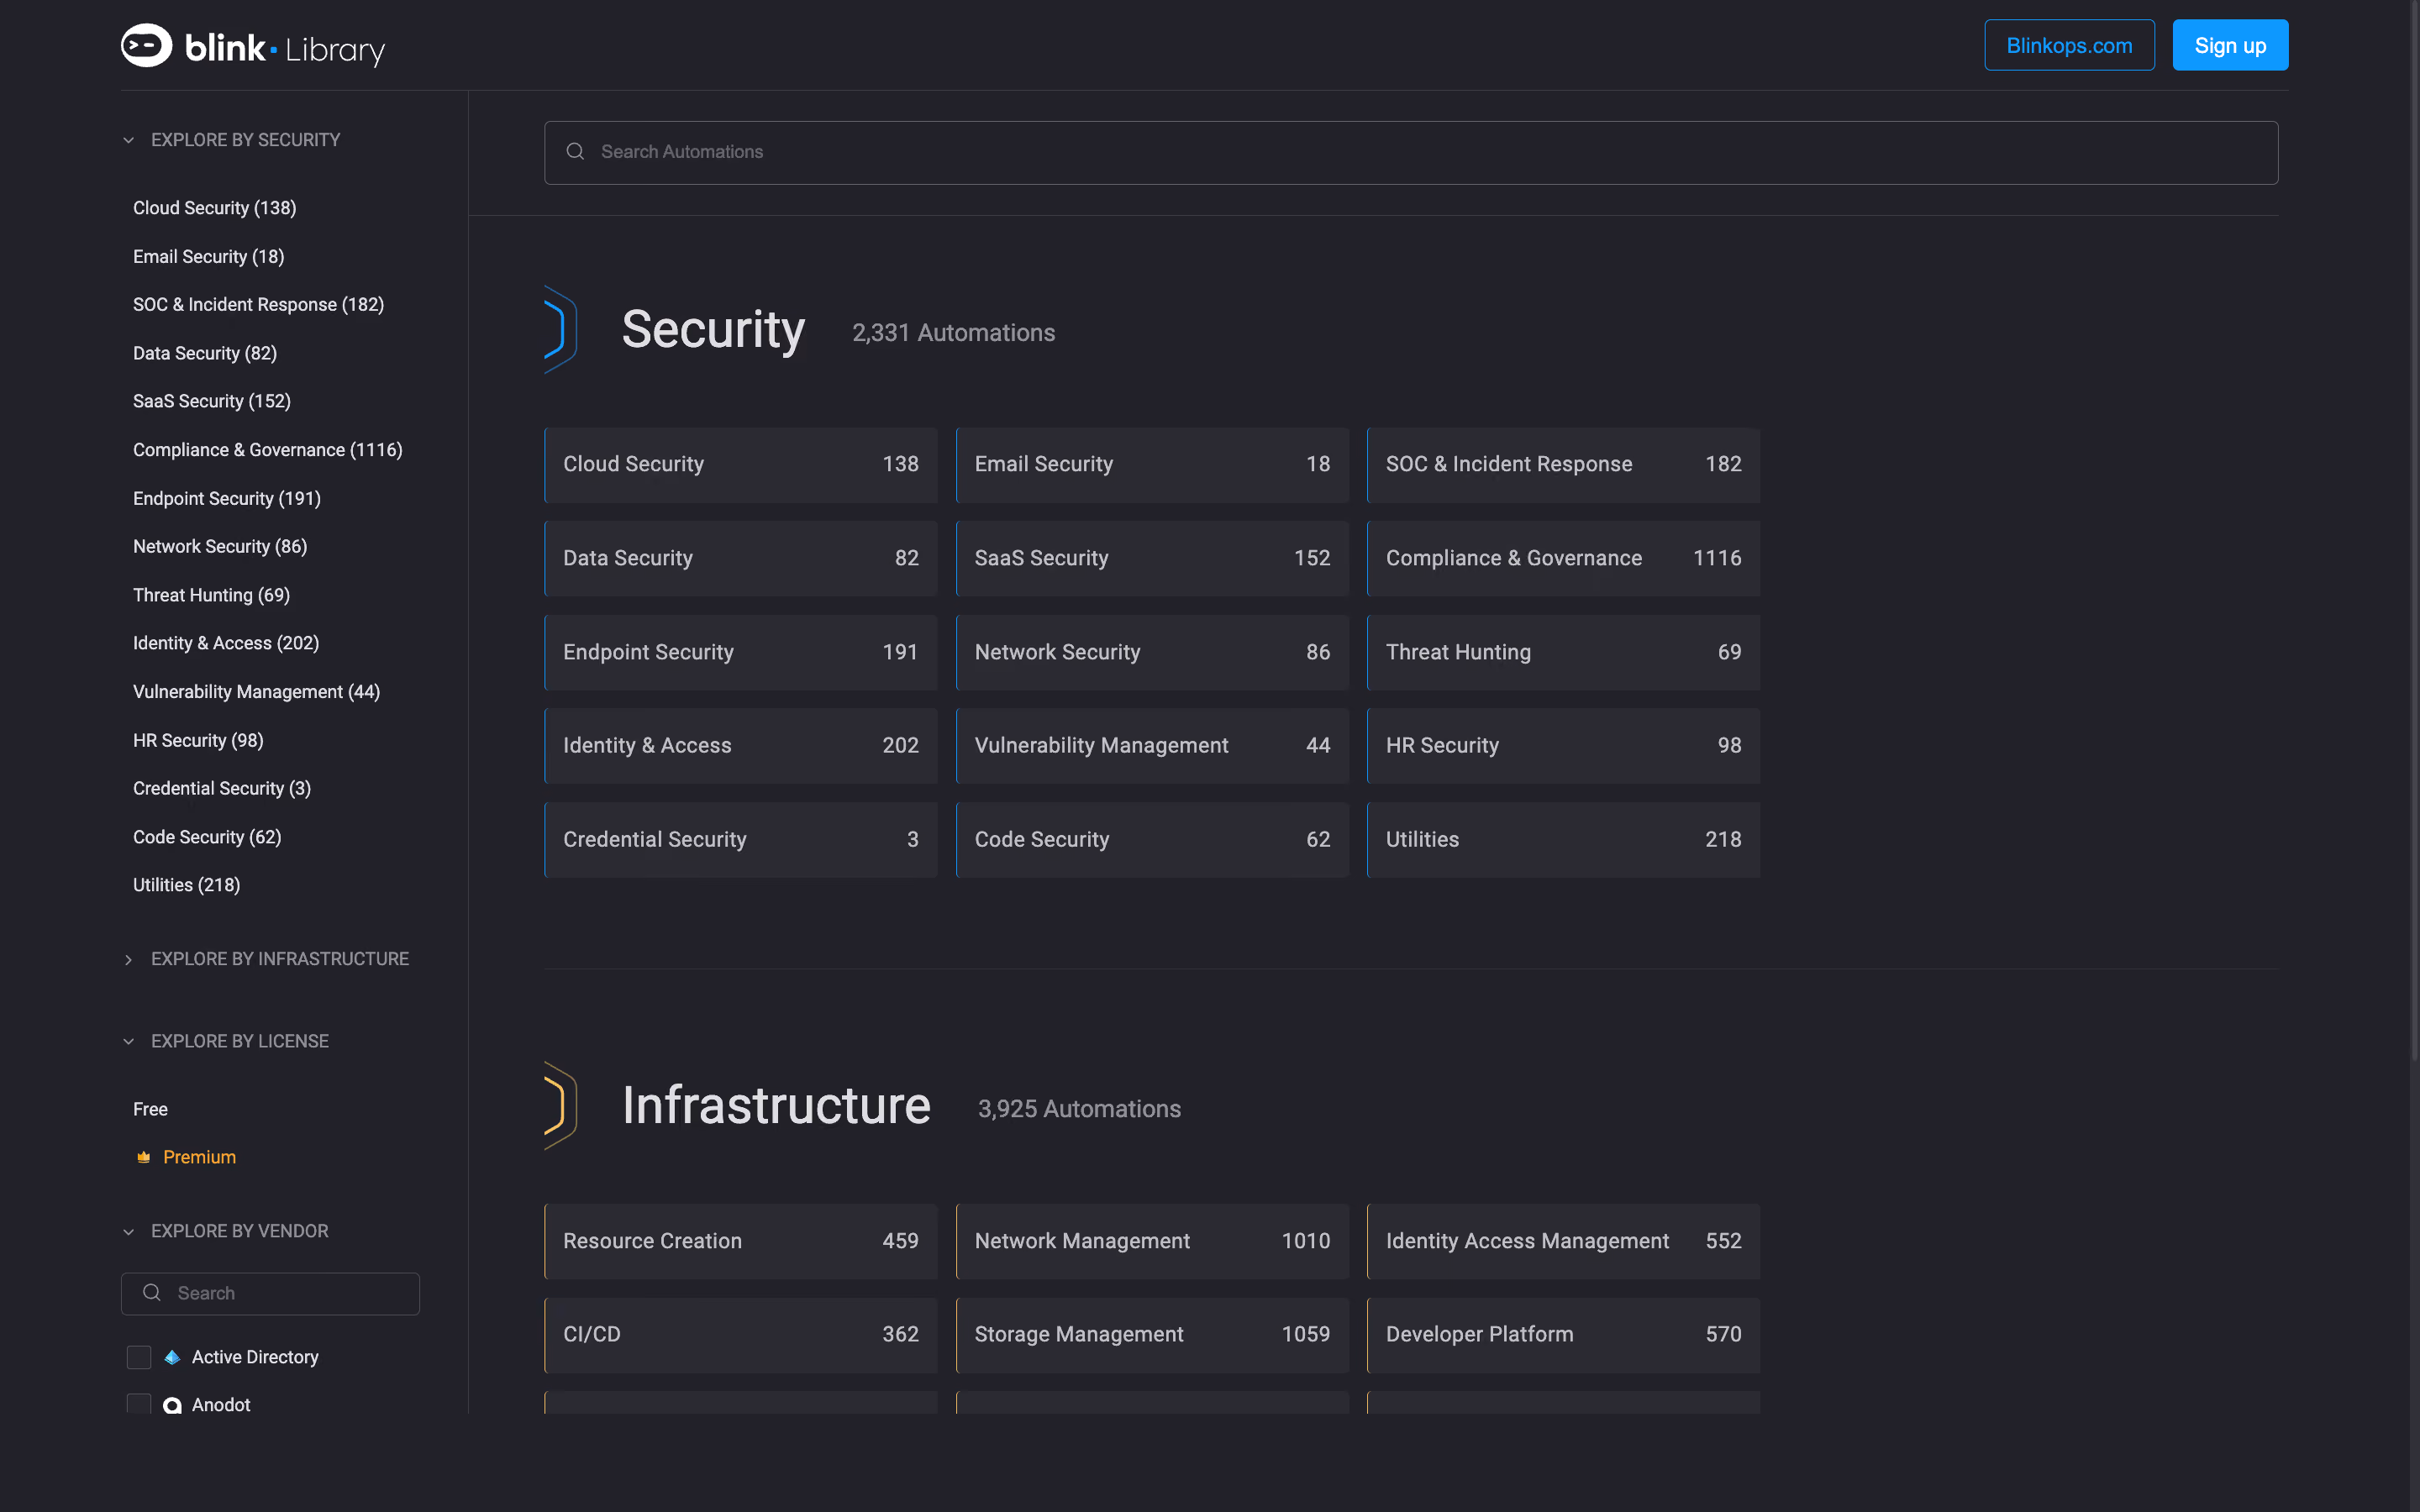Image resolution: width=2420 pixels, height=1512 pixels.
Task: Open the Identity & Access 202 card
Action: pos(741,746)
